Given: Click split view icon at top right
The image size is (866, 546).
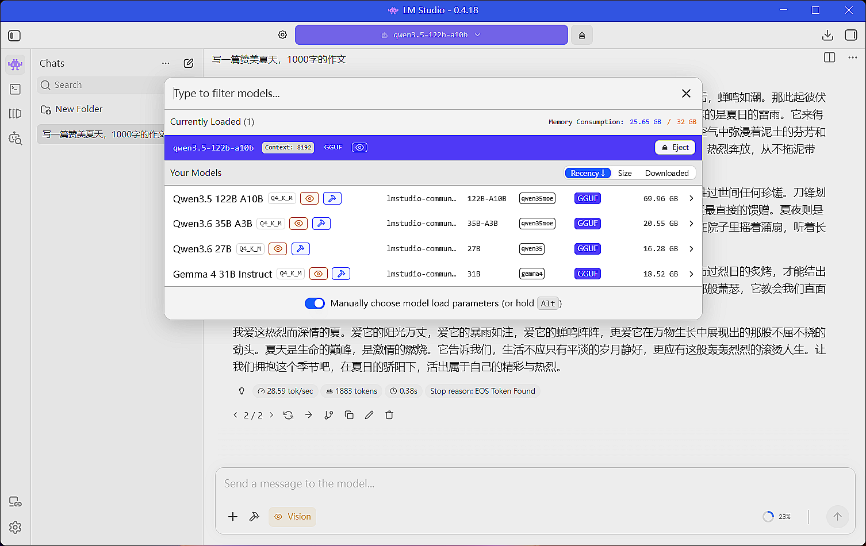Looking at the screenshot, I should click(829, 57).
